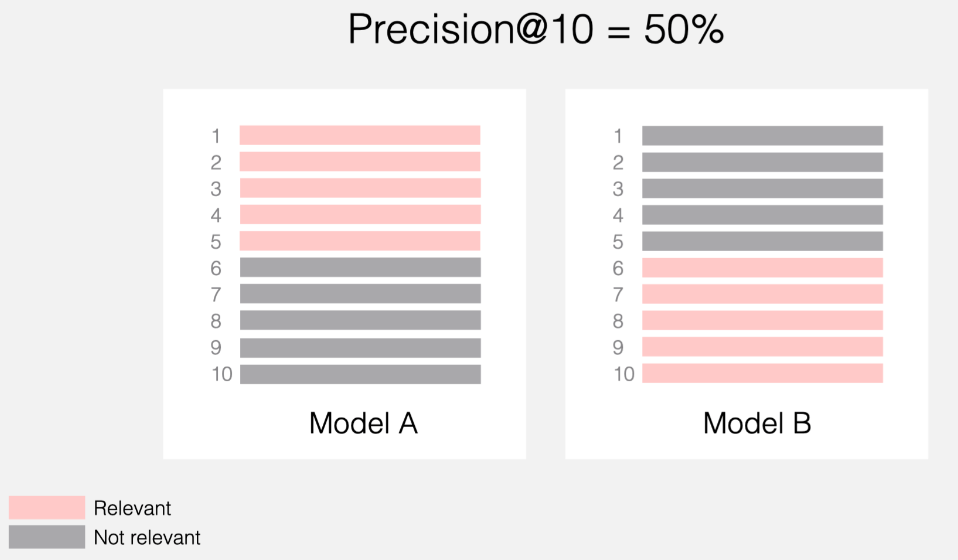Select Model A's rank 8 gray bar
This screenshot has width=958, height=560.
click(x=360, y=320)
